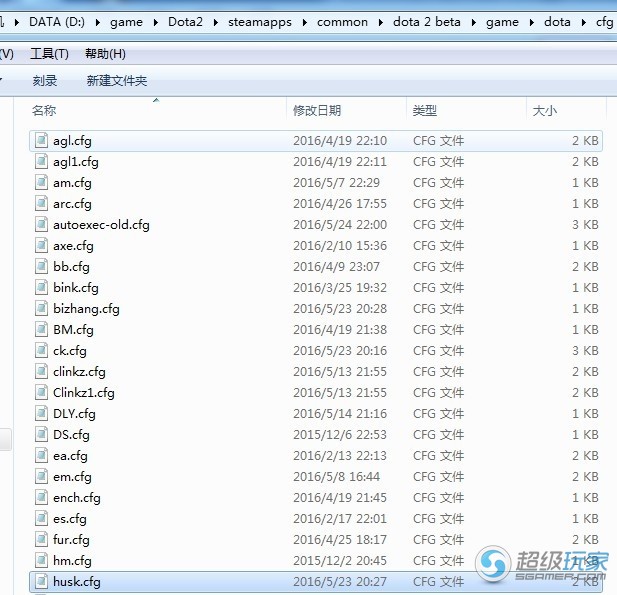Viewport: 617px width, 595px height.
Task: Go to Dota2 folder in breadcrumb
Action: [x=185, y=22]
